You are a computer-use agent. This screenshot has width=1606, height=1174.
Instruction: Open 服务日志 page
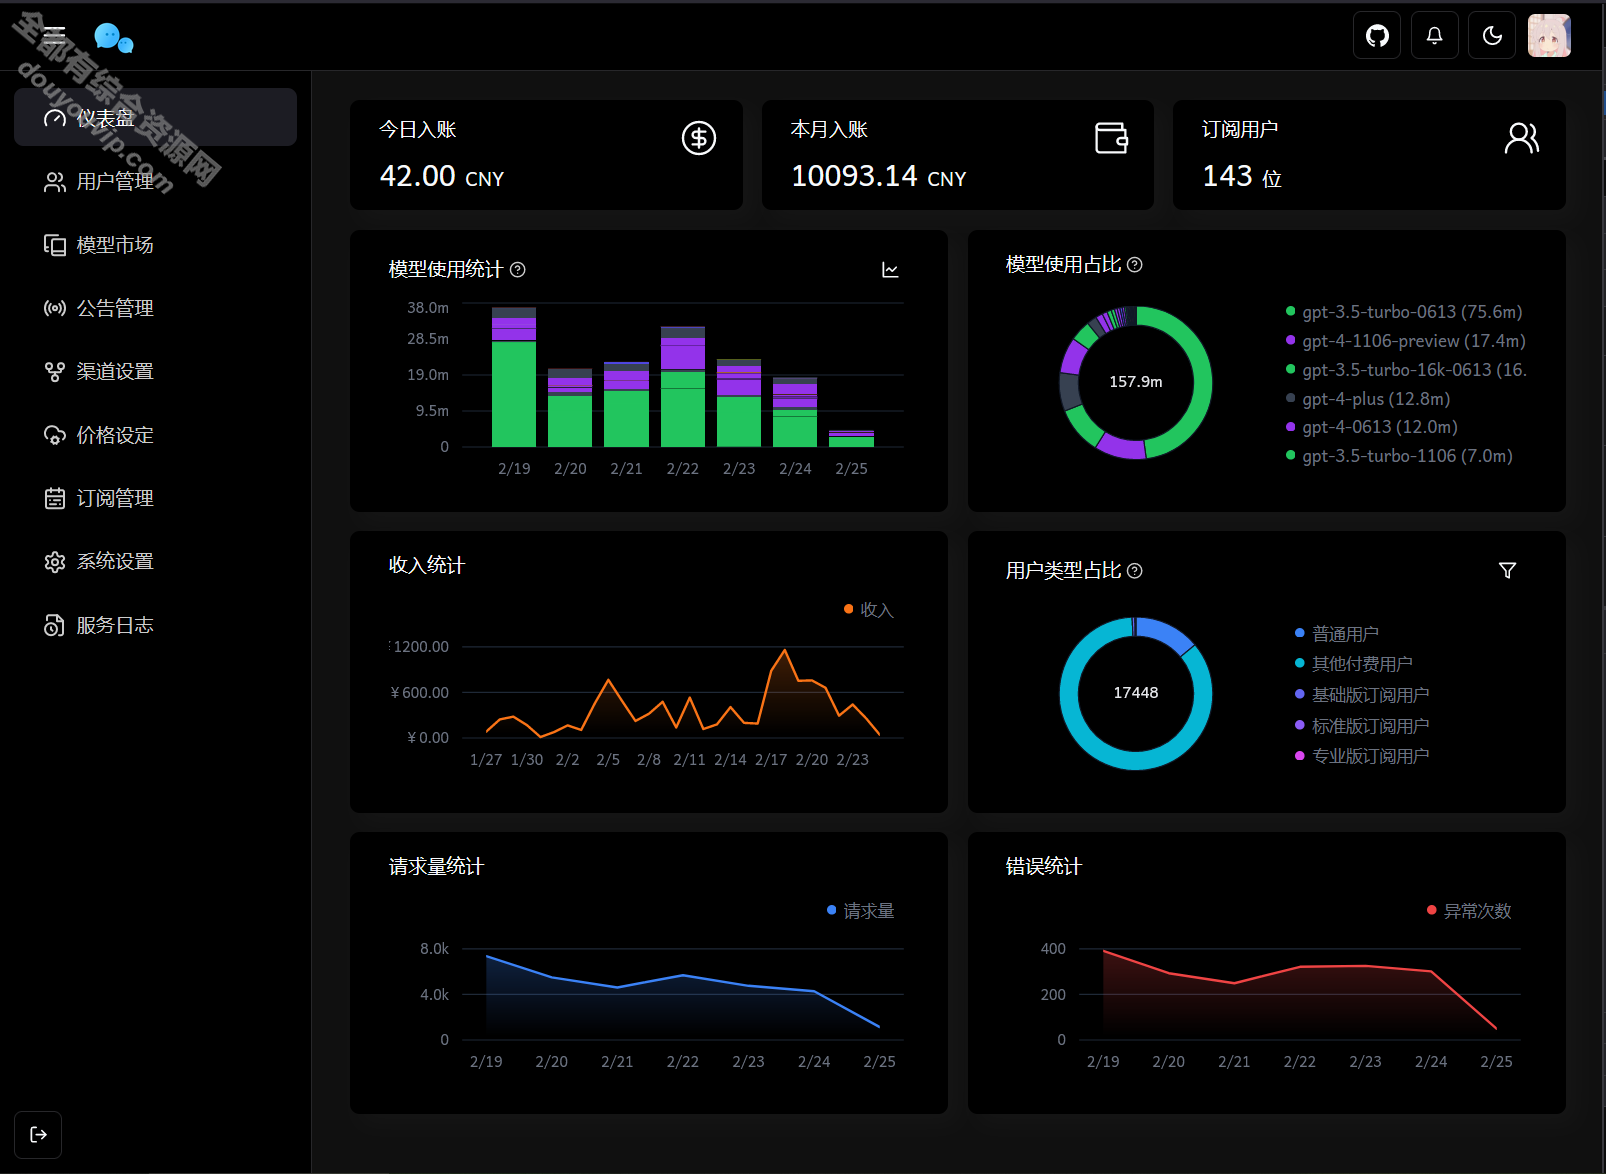(155, 625)
